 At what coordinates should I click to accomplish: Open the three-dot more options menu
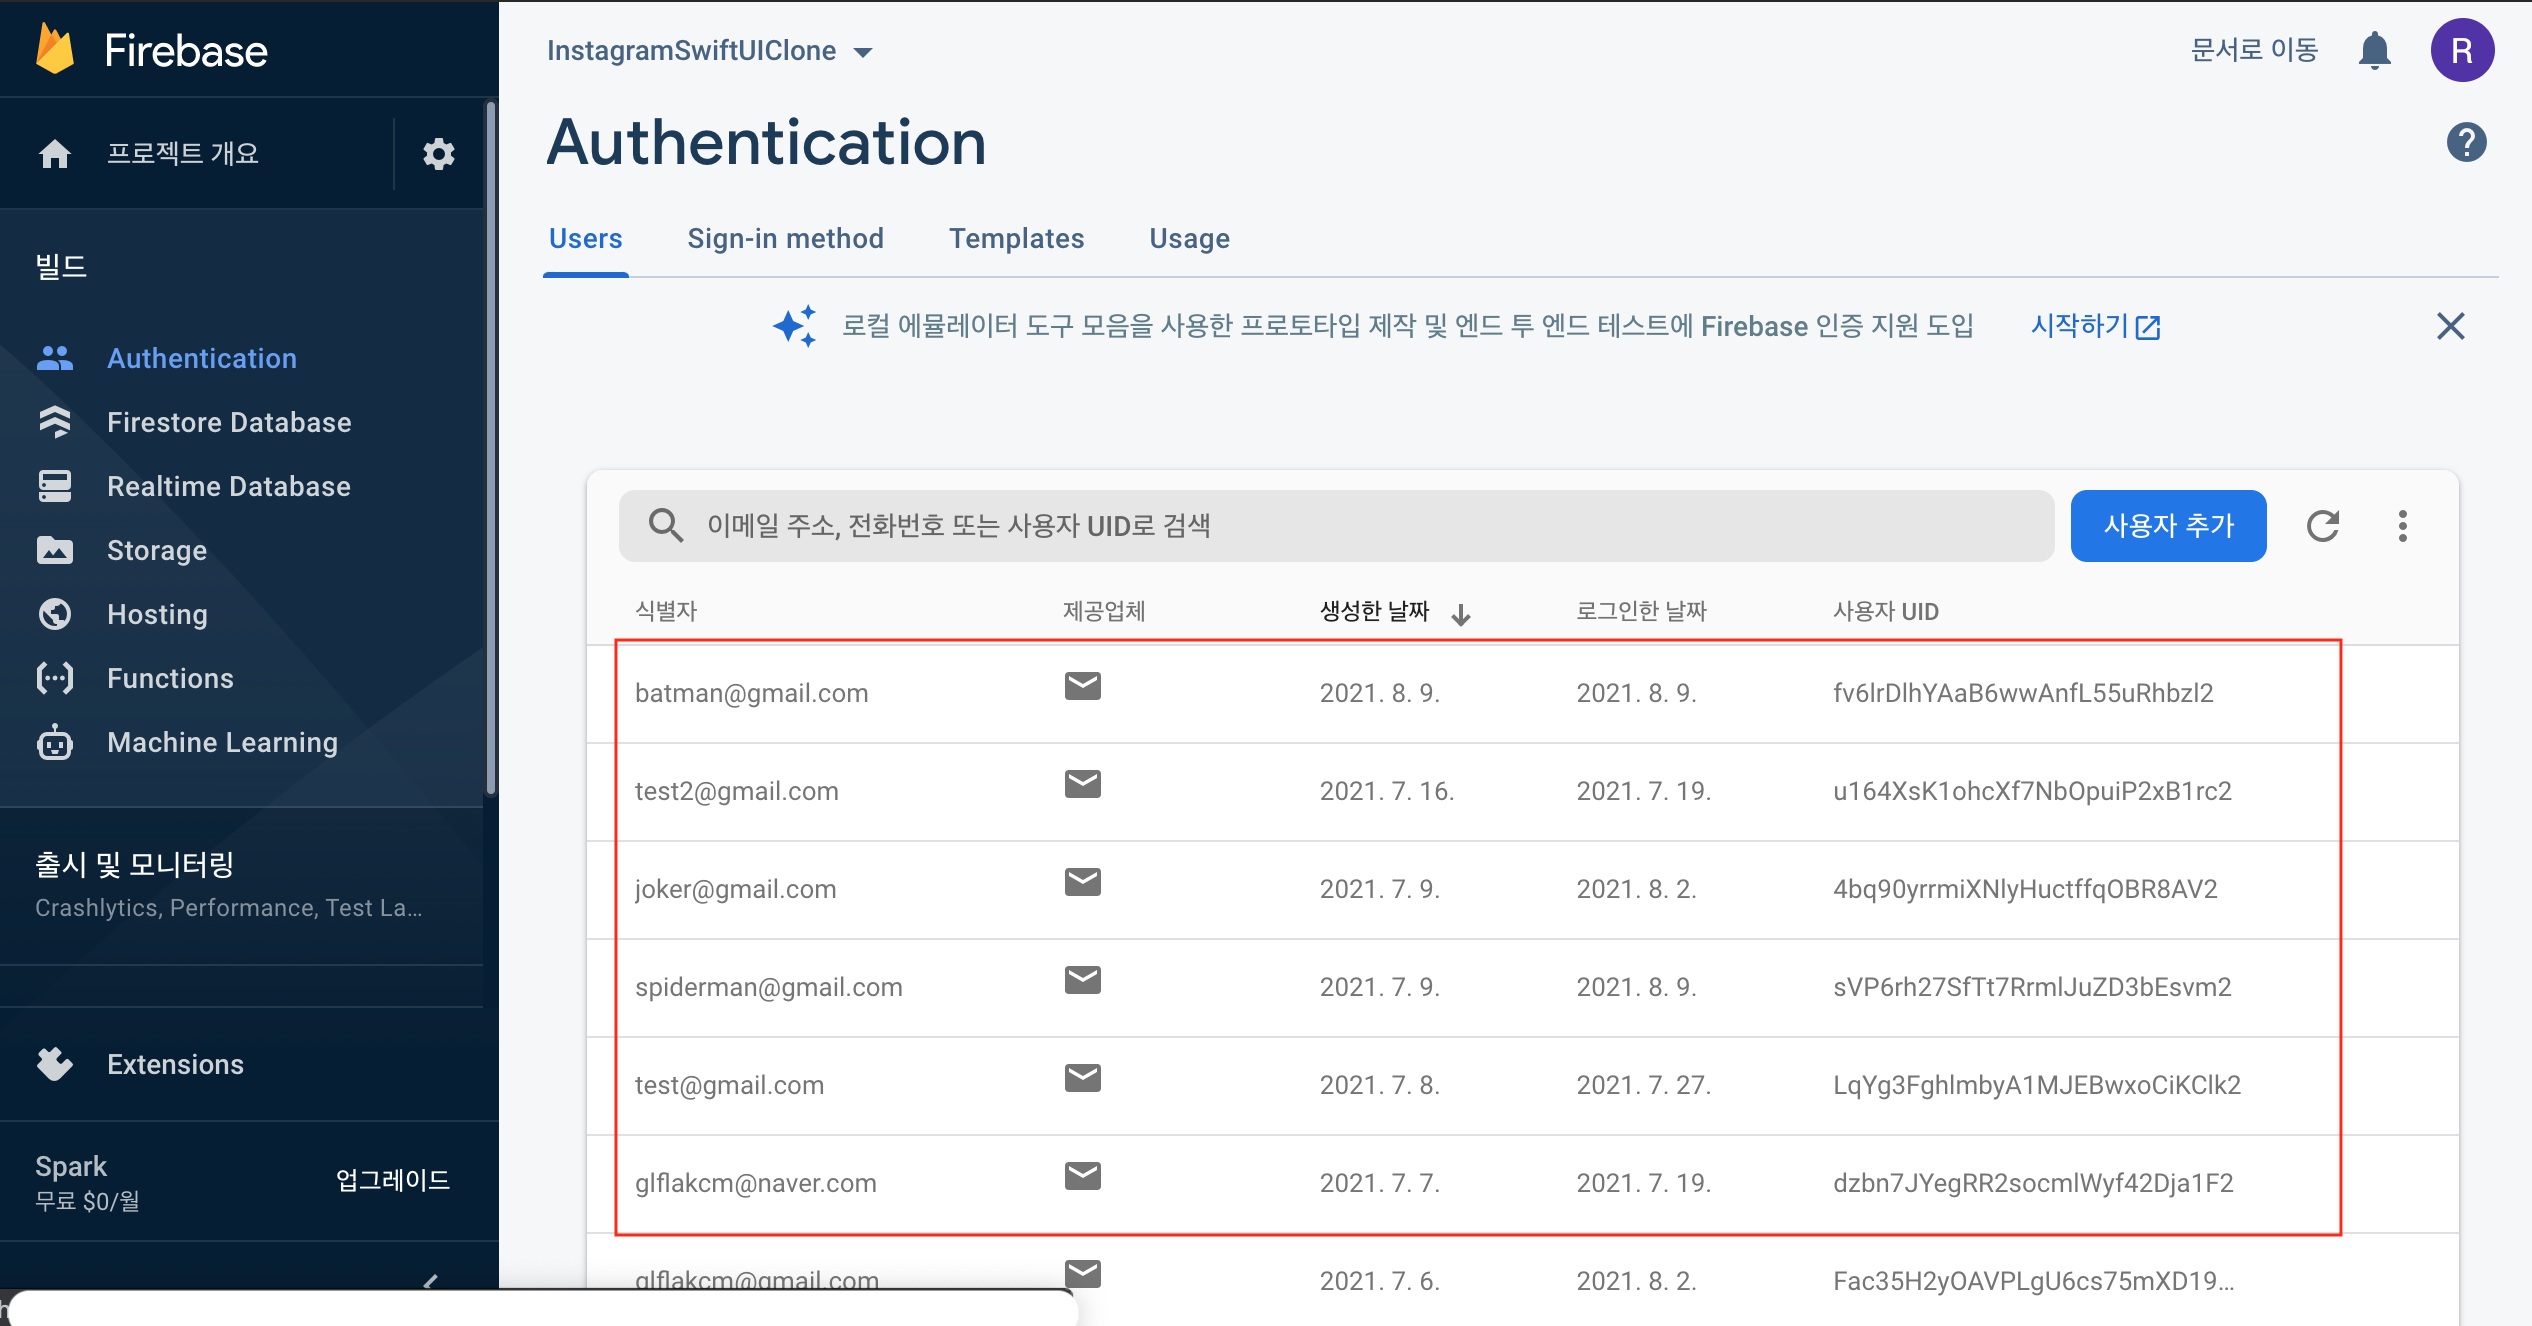pyautogui.click(x=2402, y=526)
